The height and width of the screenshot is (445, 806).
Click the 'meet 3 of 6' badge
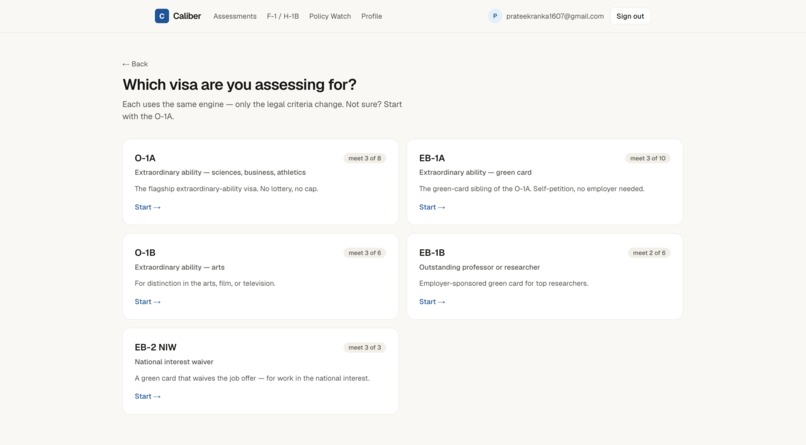(x=364, y=253)
